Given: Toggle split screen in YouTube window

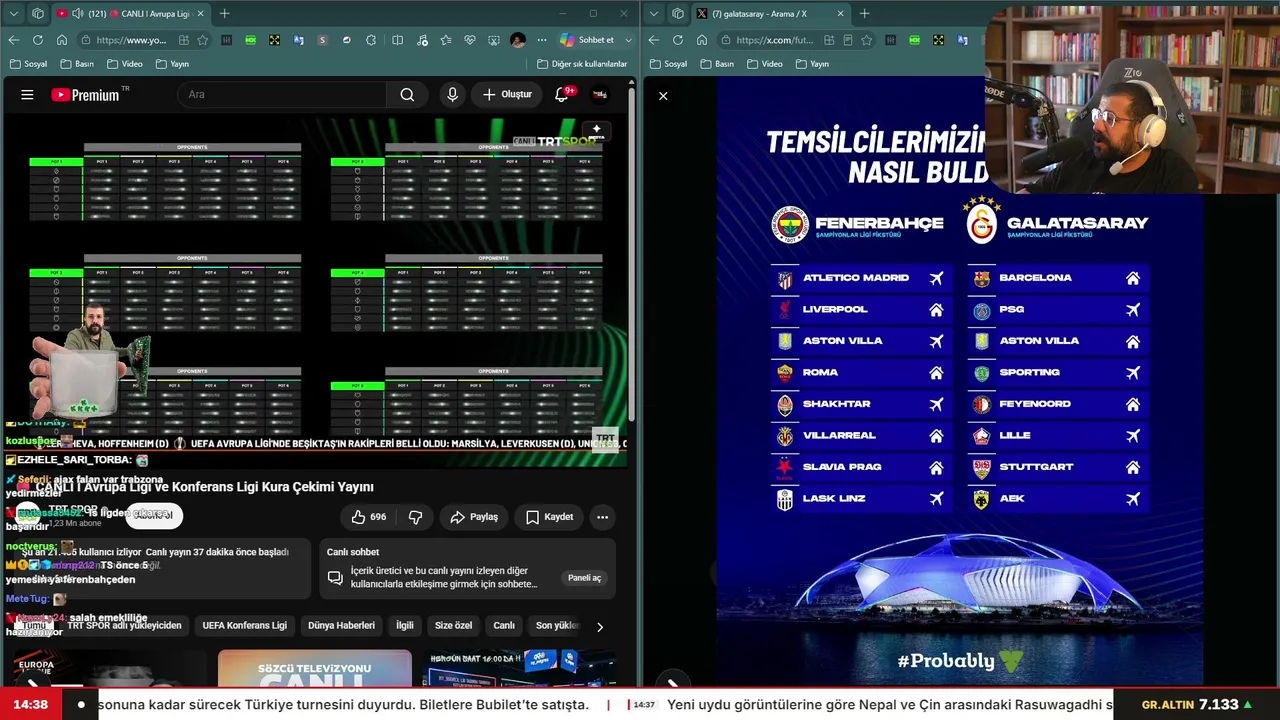Looking at the screenshot, I should click(x=397, y=40).
